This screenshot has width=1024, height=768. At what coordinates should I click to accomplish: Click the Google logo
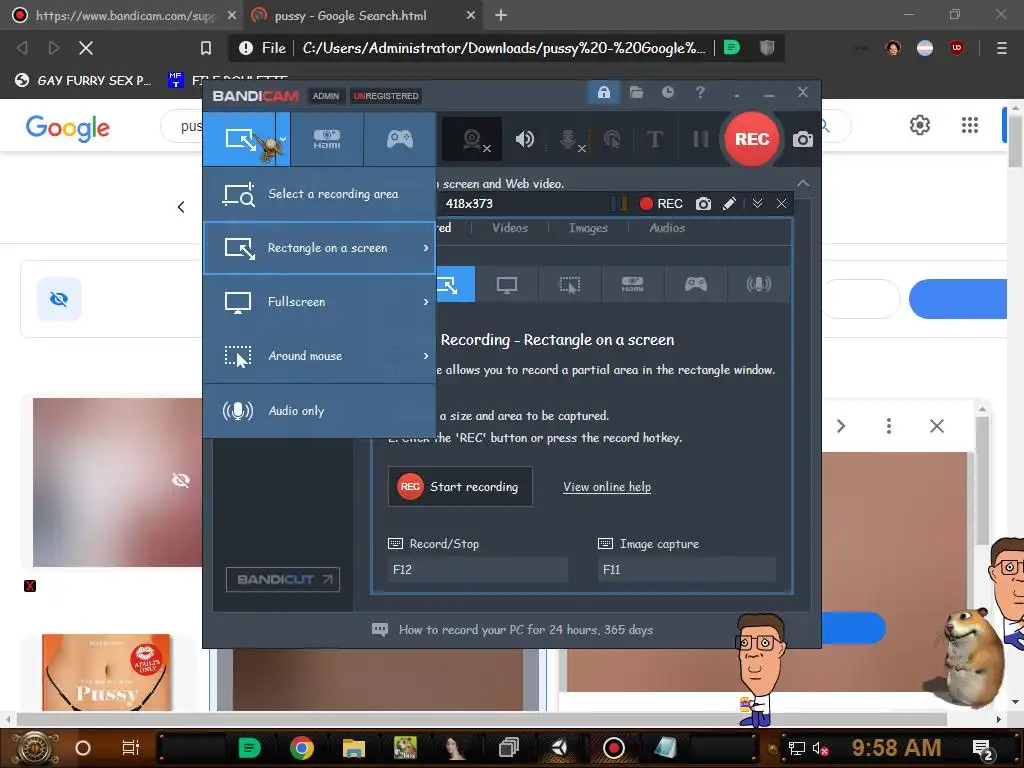68,128
